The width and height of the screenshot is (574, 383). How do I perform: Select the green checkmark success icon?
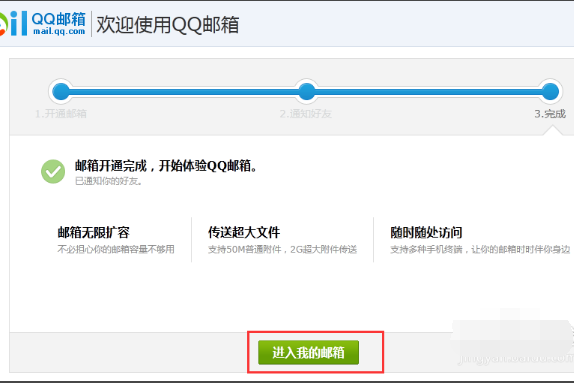53,171
